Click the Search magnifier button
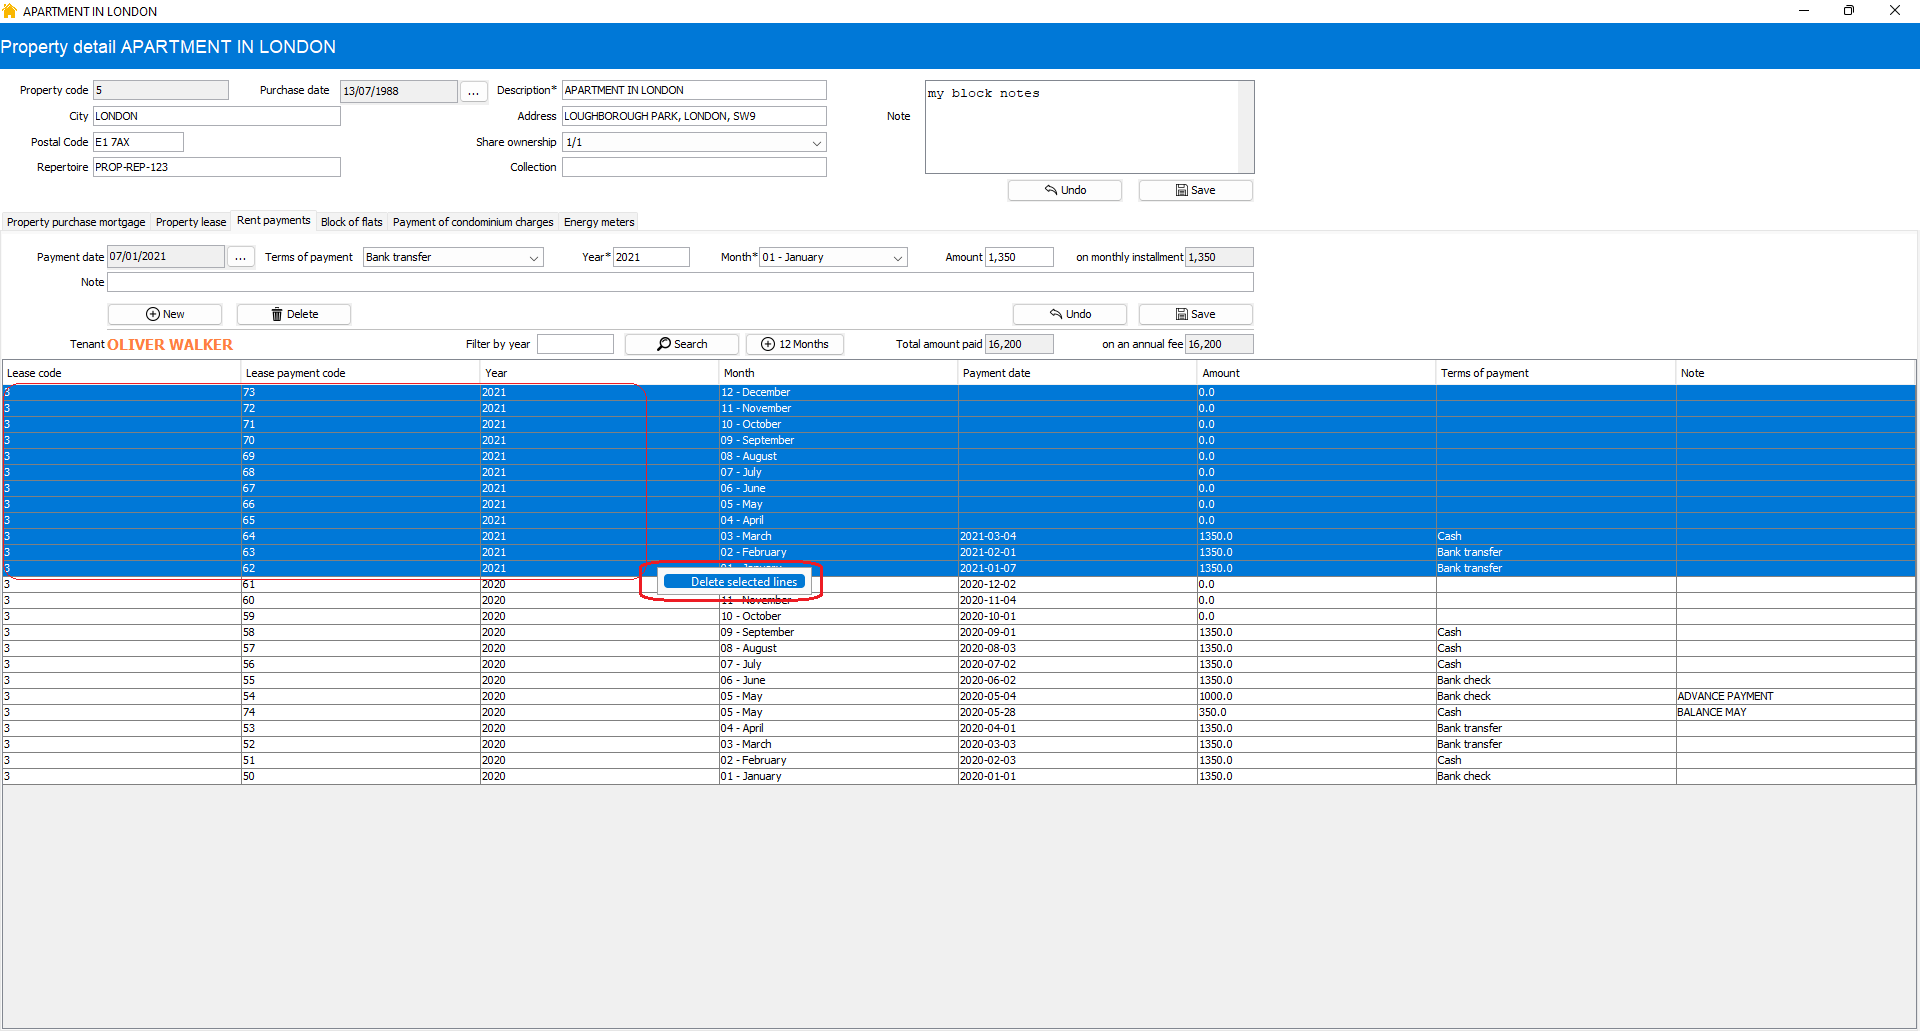 (682, 344)
